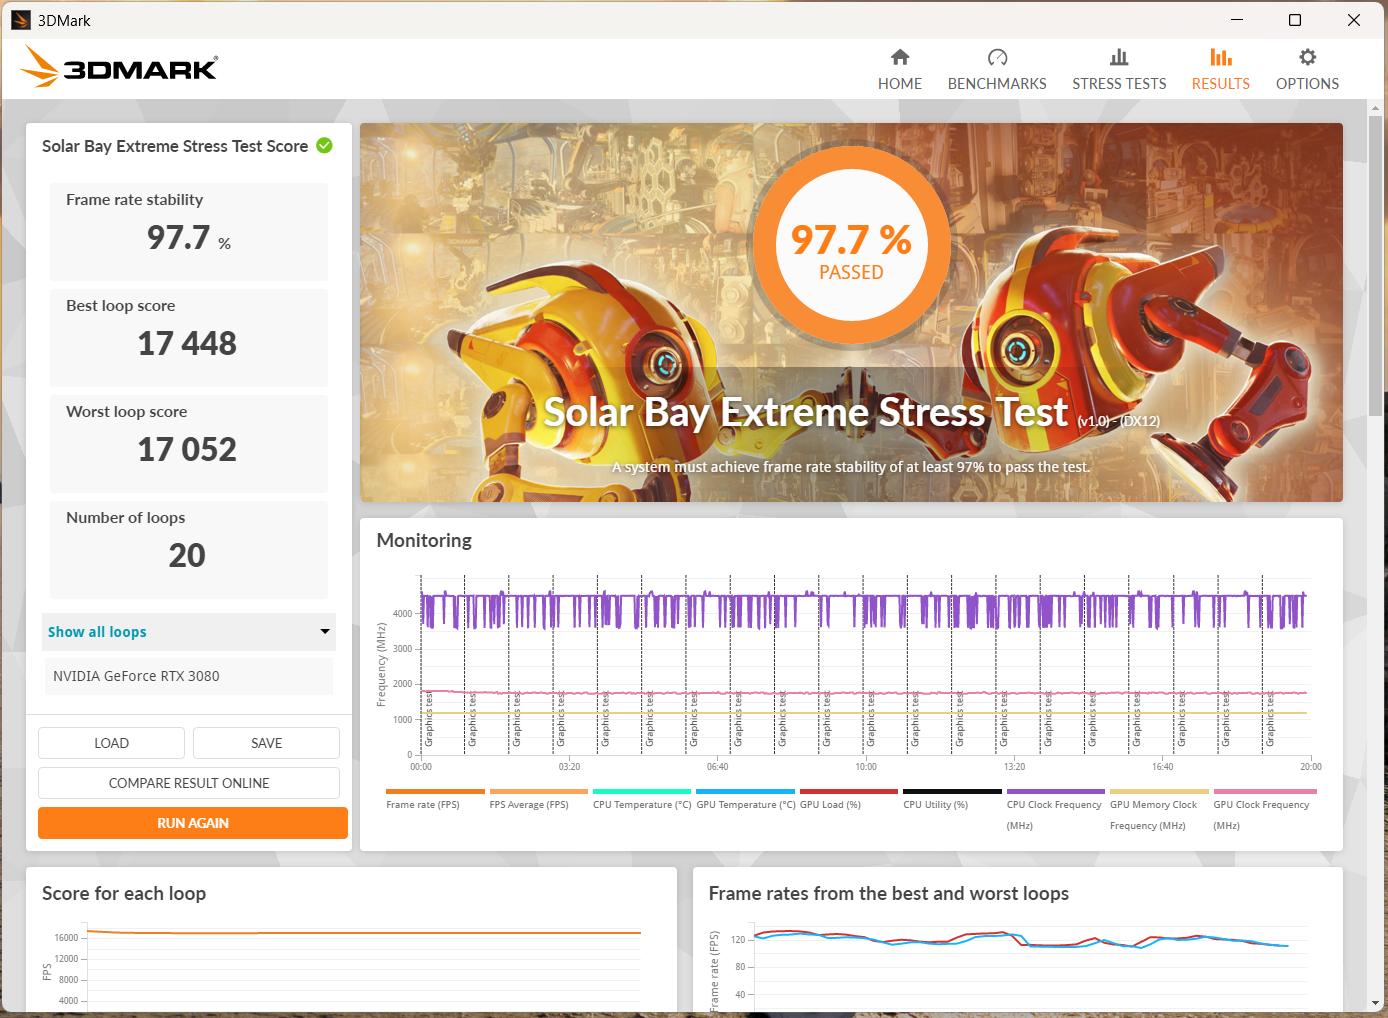Click the Number of loops value 20

click(187, 555)
